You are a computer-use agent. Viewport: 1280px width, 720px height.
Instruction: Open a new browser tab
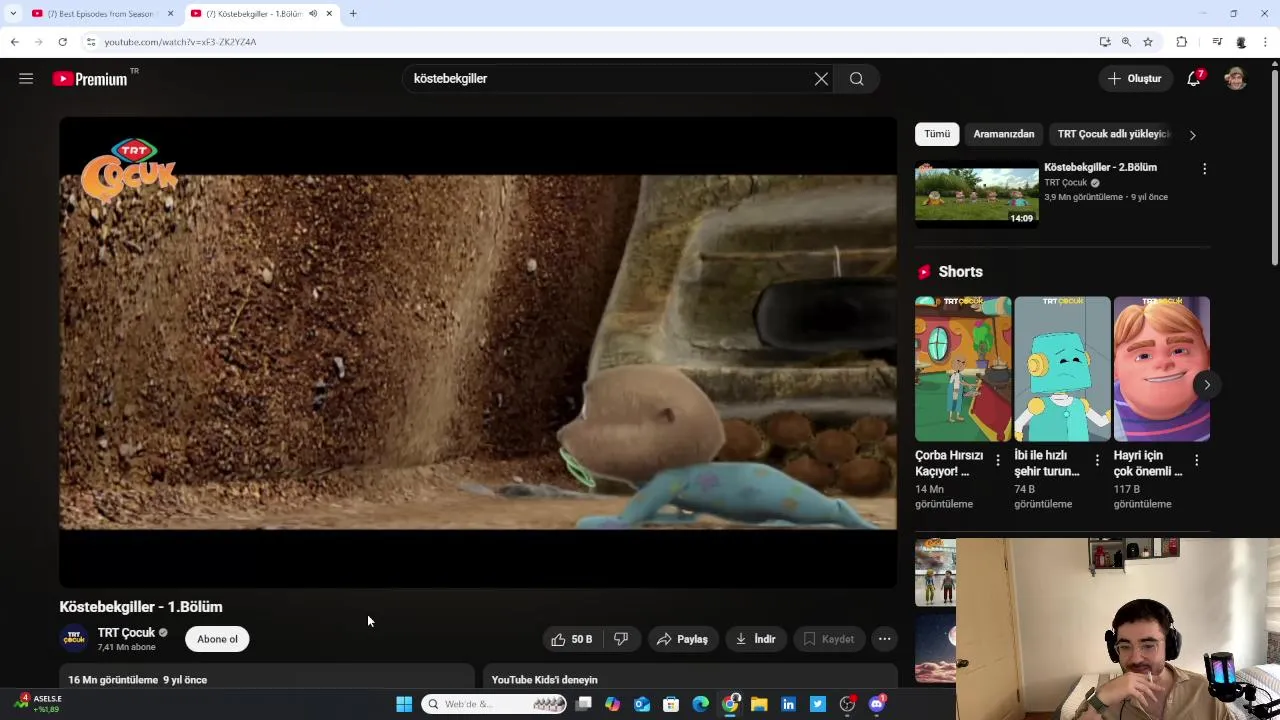(353, 13)
